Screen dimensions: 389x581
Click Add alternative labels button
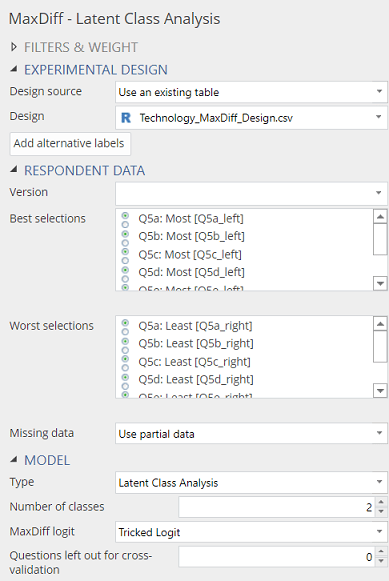coord(69,143)
